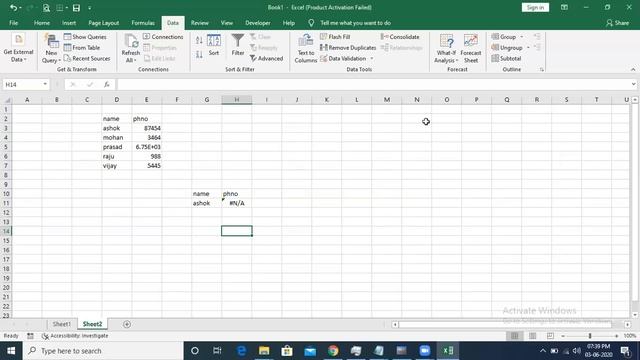This screenshot has width=640, height=360.
Task: Expand Ungroup dropdown arrow
Action: tap(528, 48)
